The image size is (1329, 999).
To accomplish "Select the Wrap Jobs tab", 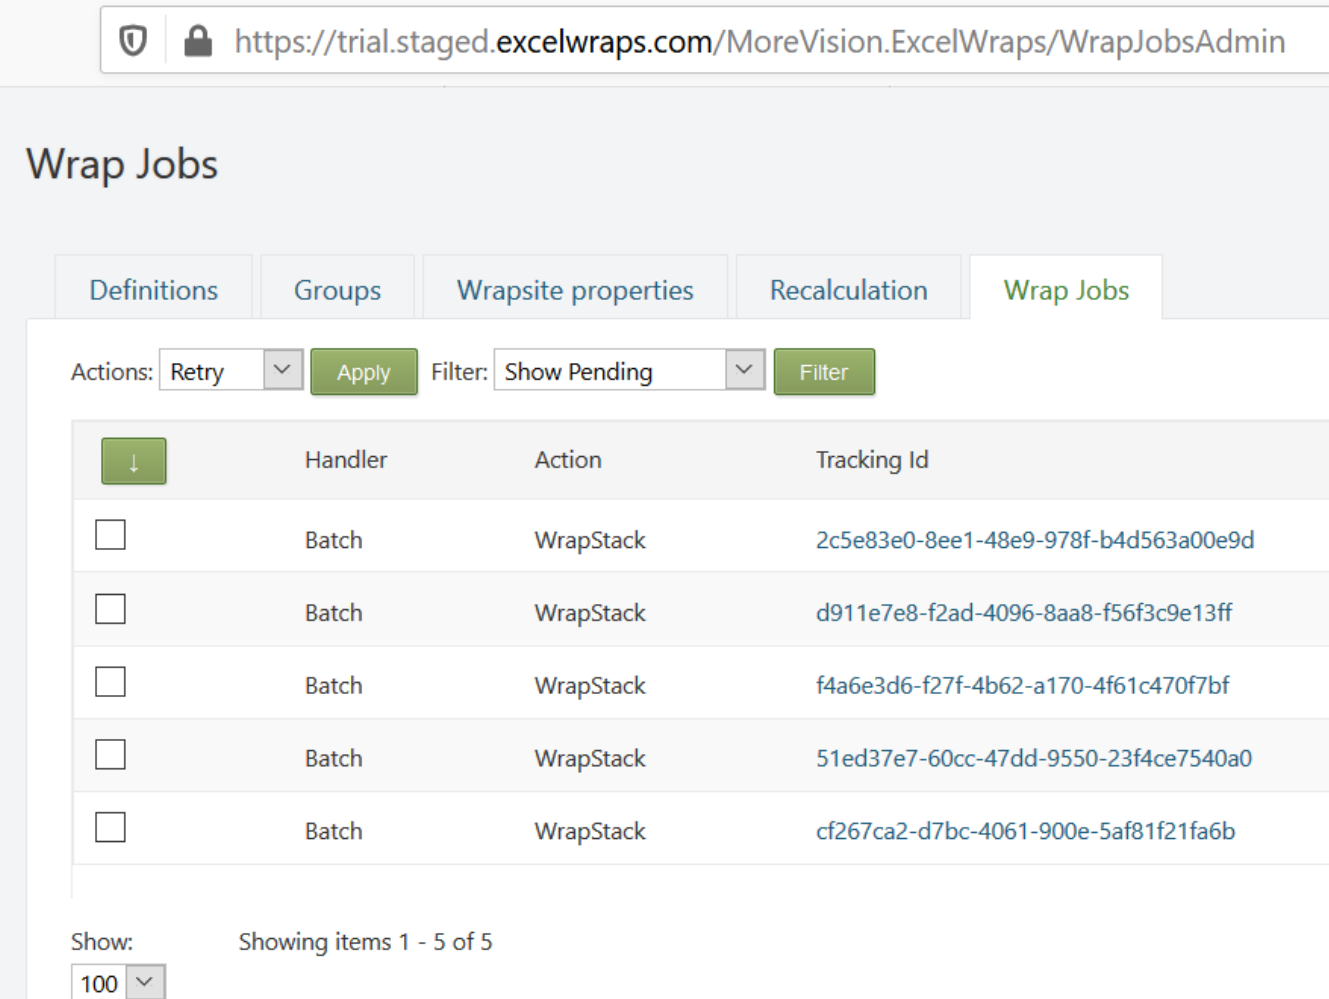I will [x=1065, y=289].
